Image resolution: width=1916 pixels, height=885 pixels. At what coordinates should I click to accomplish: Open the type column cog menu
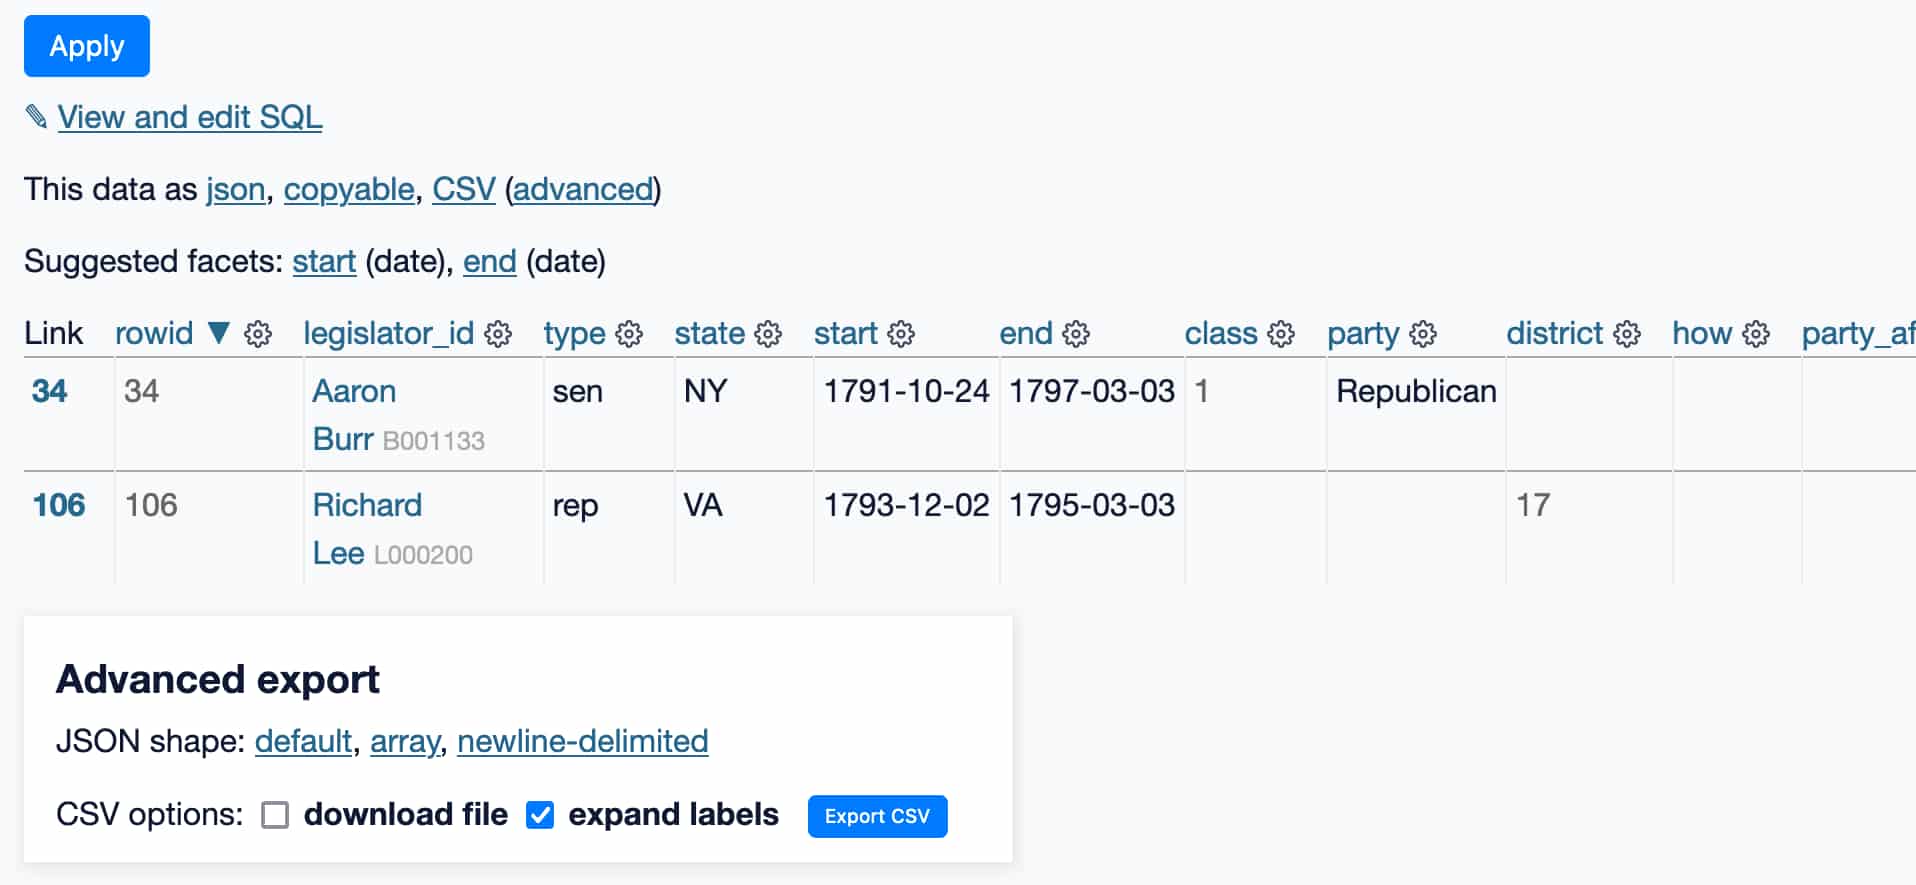pyautogui.click(x=629, y=334)
